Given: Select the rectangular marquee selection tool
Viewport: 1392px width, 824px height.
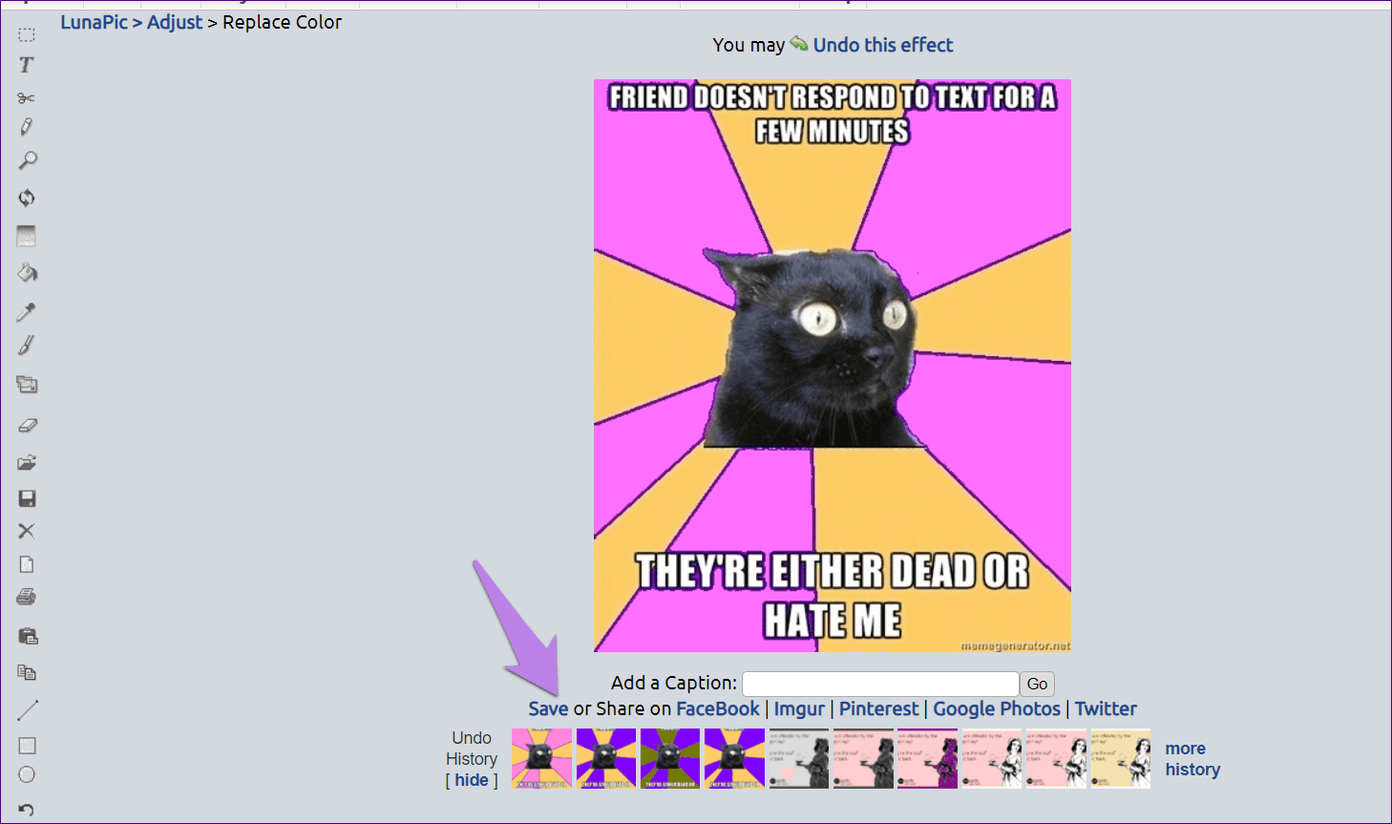Looking at the screenshot, I should point(27,35).
